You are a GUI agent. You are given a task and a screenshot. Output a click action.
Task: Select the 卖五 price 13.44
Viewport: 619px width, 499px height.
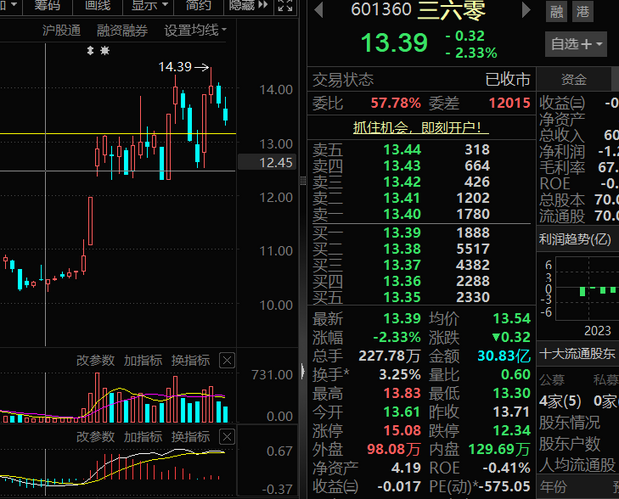402,150
